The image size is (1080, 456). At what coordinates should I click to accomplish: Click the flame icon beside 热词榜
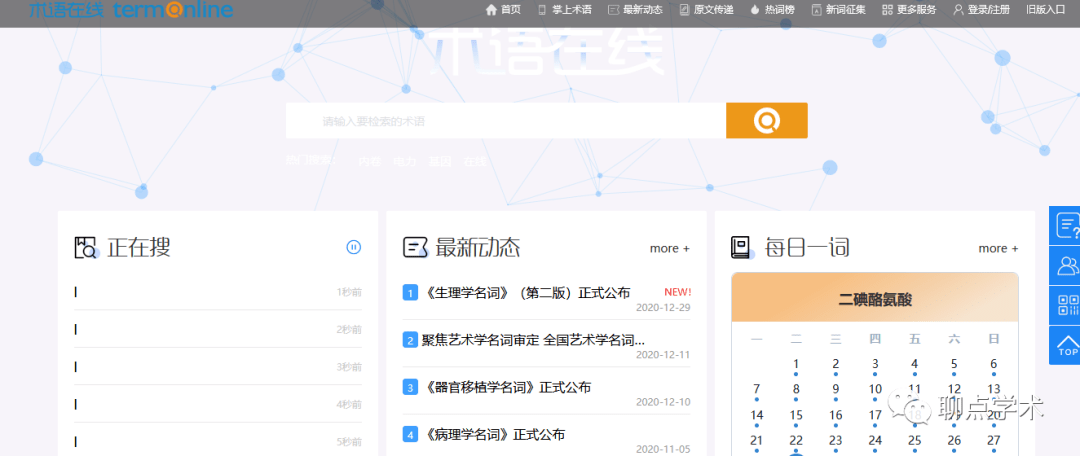(x=755, y=10)
